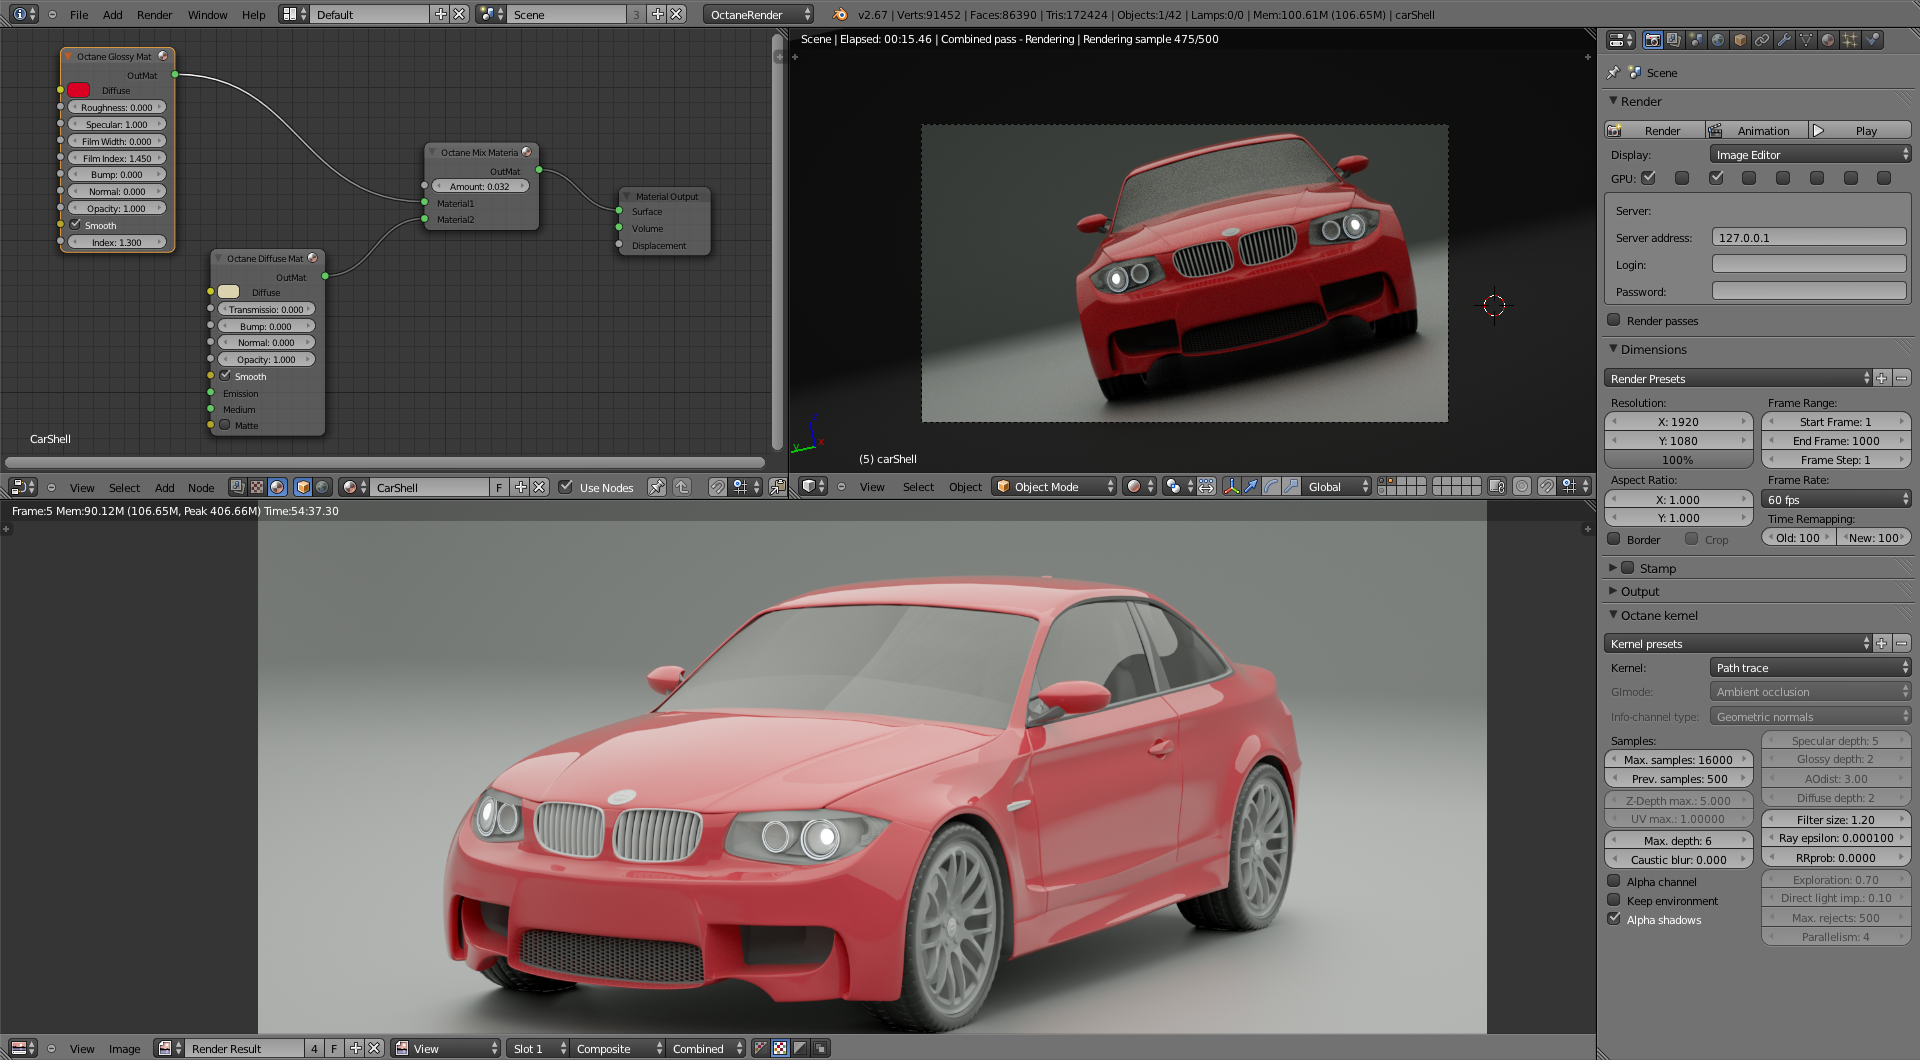Open the Display Image Editor dropdown
This screenshot has height=1060, width=1920.
(x=1810, y=155)
